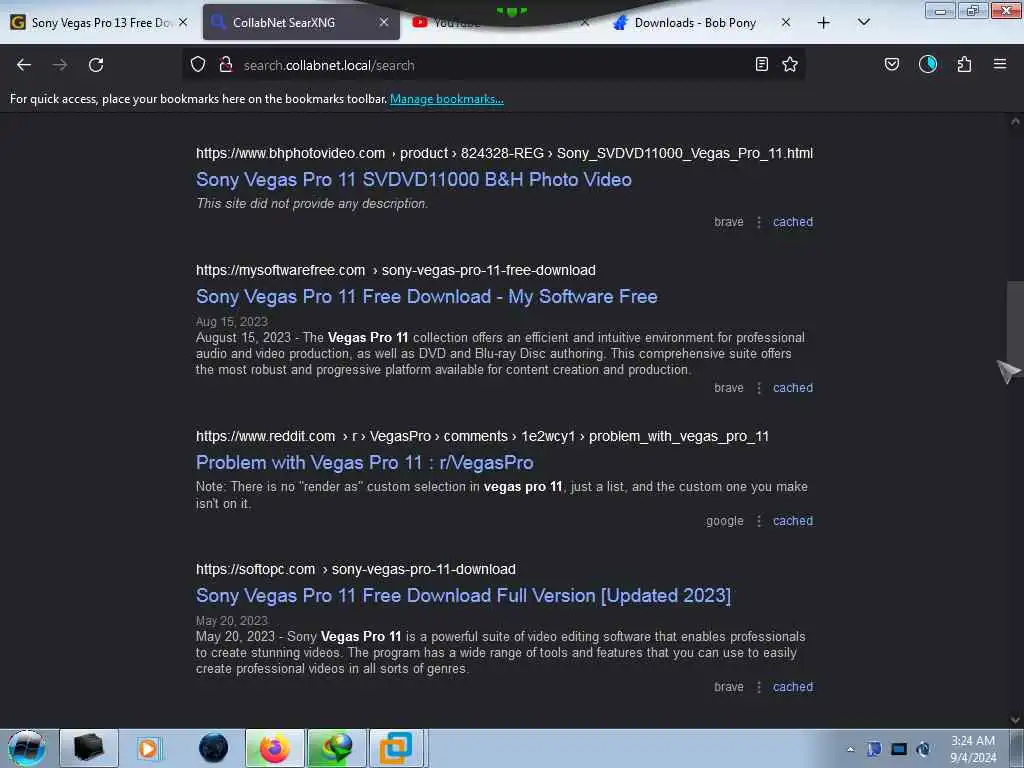Screen dimensions: 1024x768
Task: Close the Sony Vegas Pro 13 tab
Action: [x=183, y=22]
